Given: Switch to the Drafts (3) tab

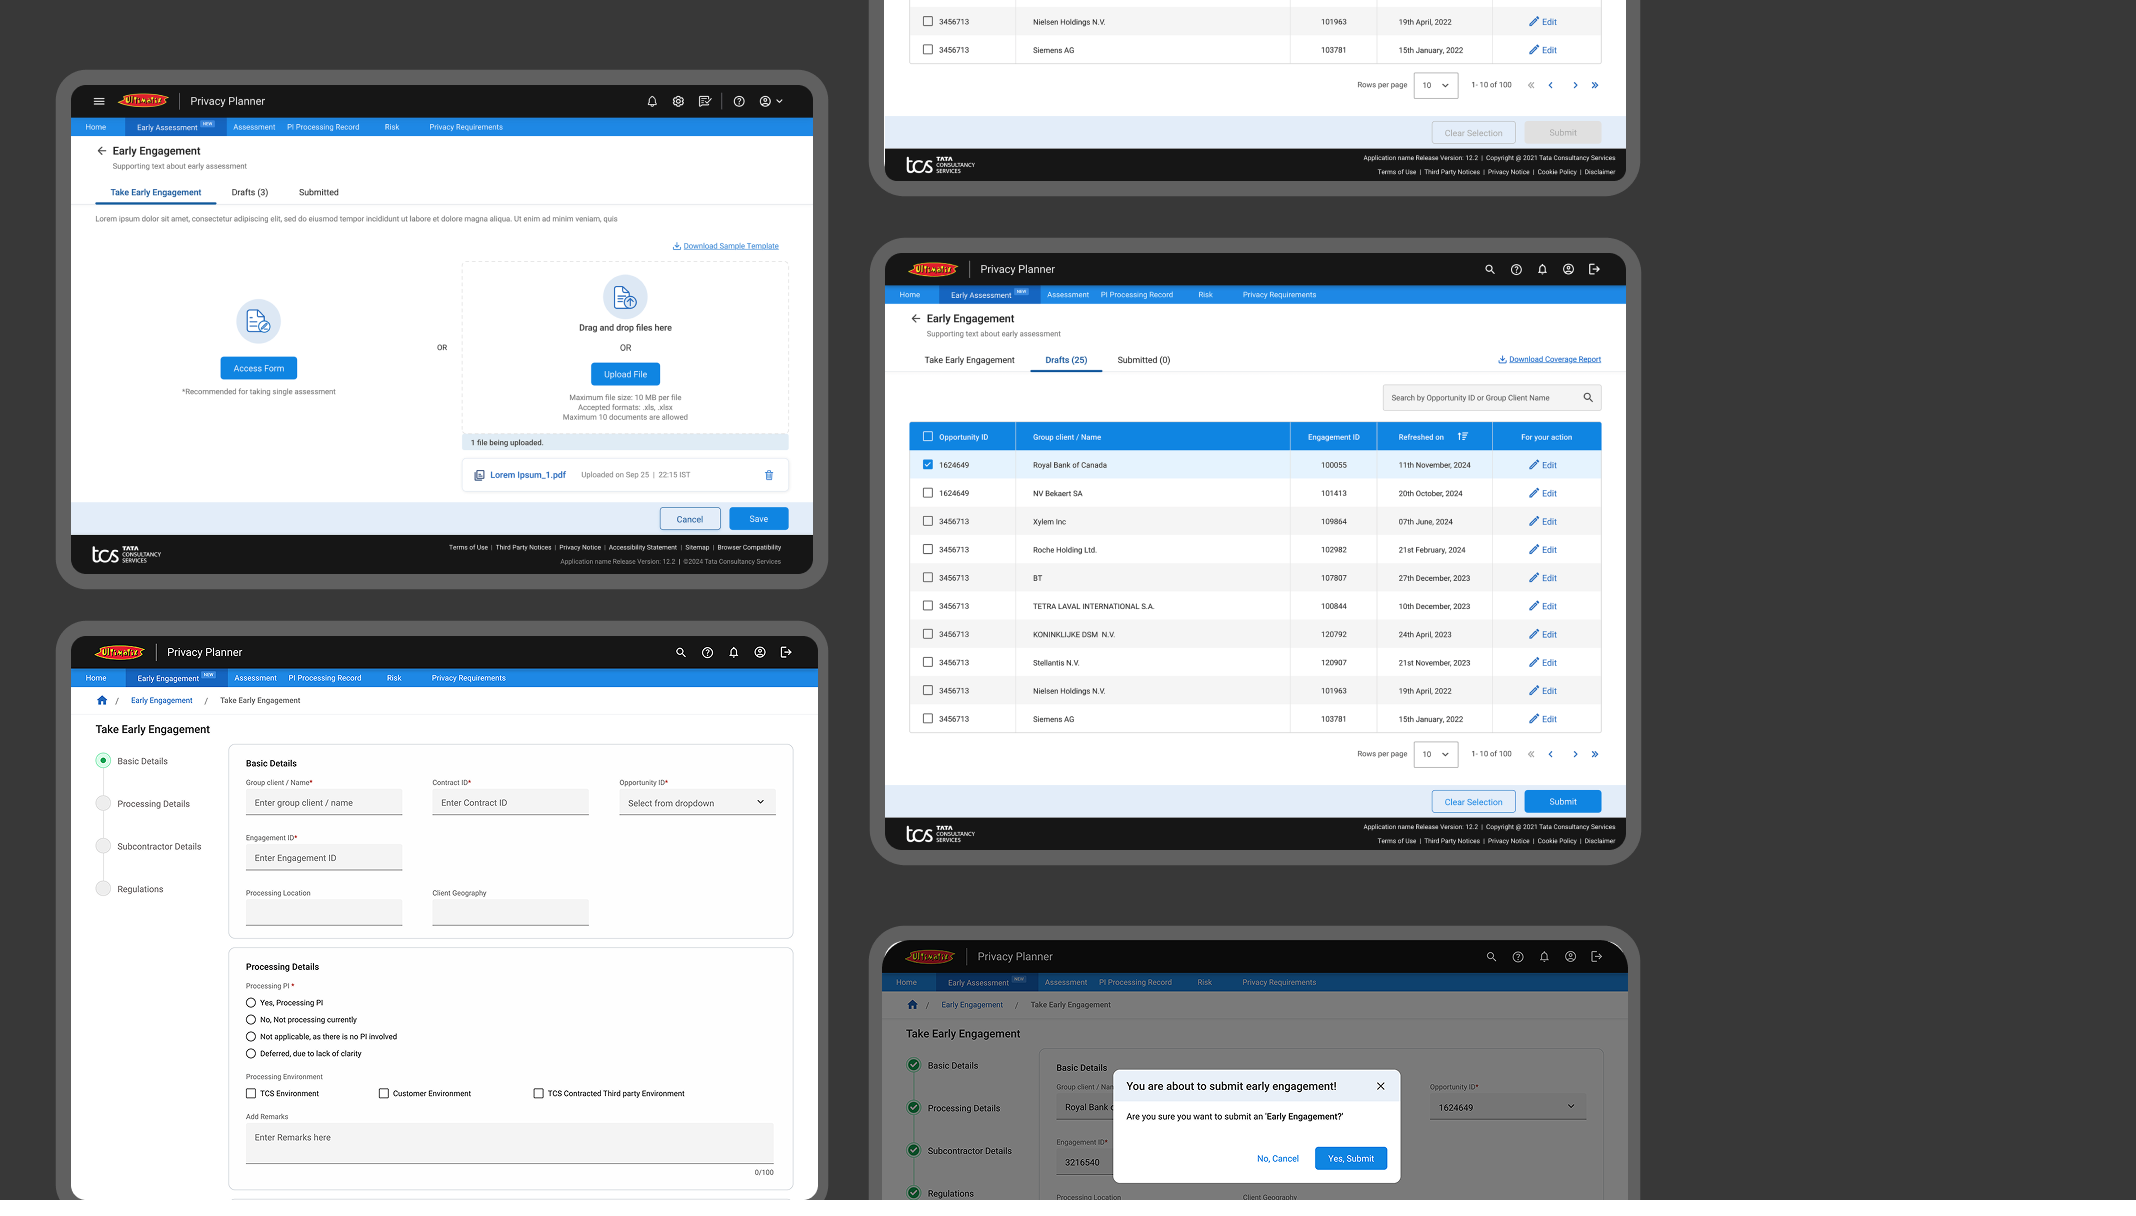Looking at the screenshot, I should pos(250,192).
